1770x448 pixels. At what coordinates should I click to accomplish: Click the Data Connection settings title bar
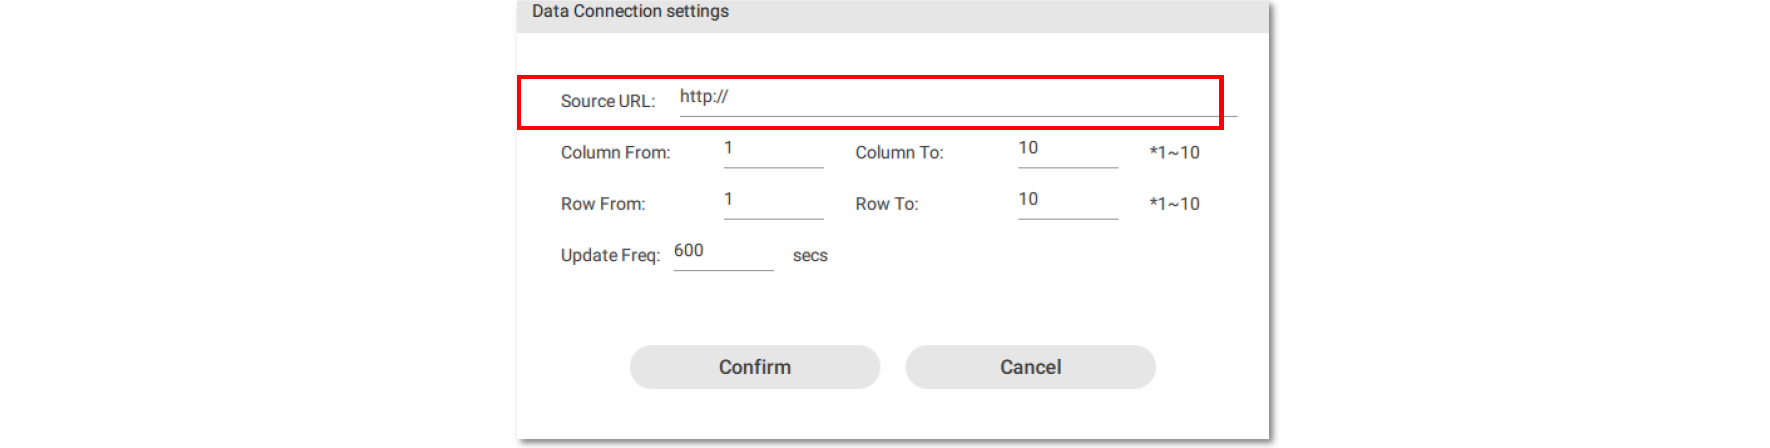point(892,13)
